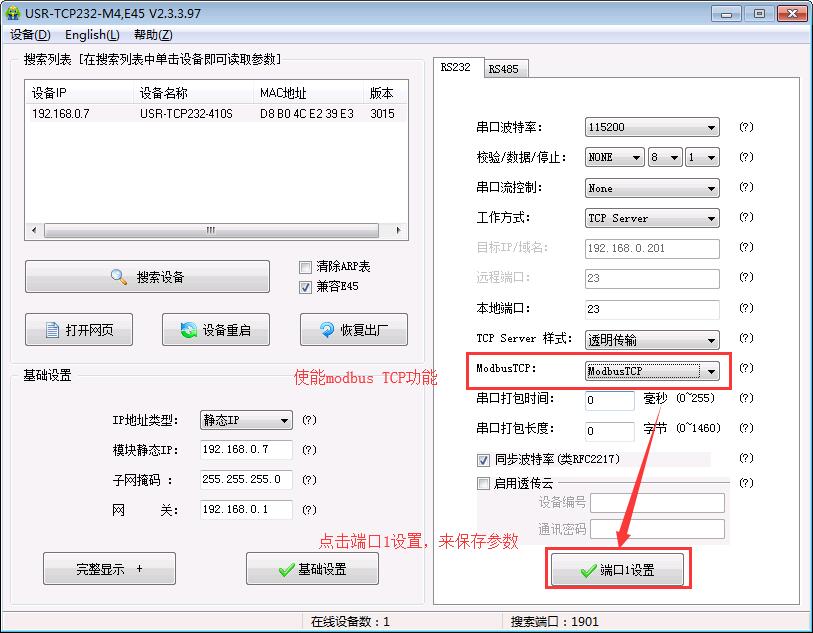The width and height of the screenshot is (813, 633).
Task: Click green checkmark icon on 端口1设置 button
Action: pyautogui.click(x=588, y=570)
